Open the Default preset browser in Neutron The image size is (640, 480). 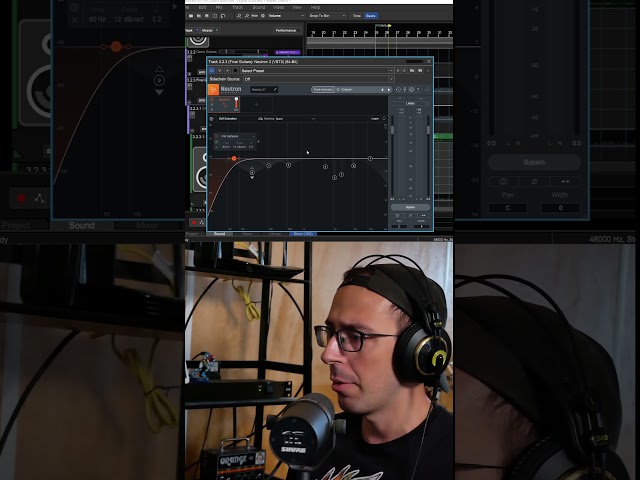[x=357, y=89]
